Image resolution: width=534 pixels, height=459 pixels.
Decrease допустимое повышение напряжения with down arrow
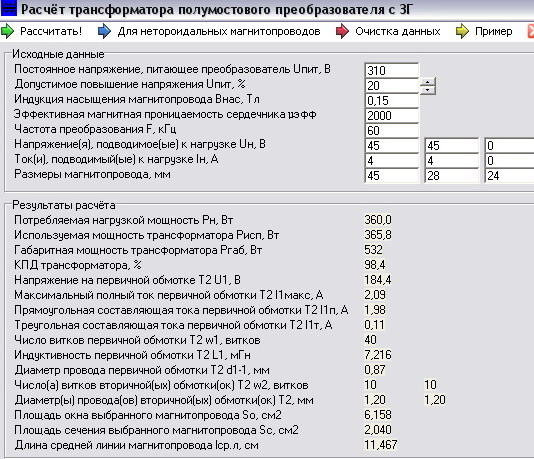[427, 90]
